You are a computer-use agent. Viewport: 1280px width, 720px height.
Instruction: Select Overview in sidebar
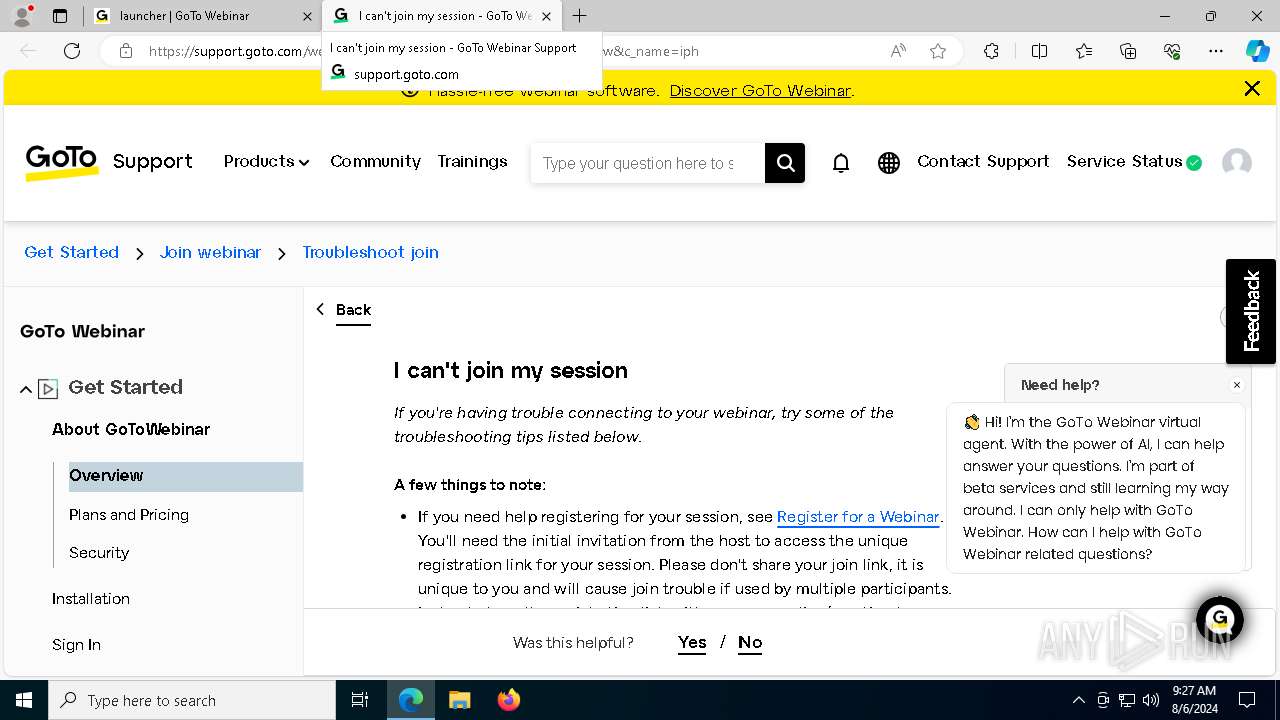[x=186, y=476]
